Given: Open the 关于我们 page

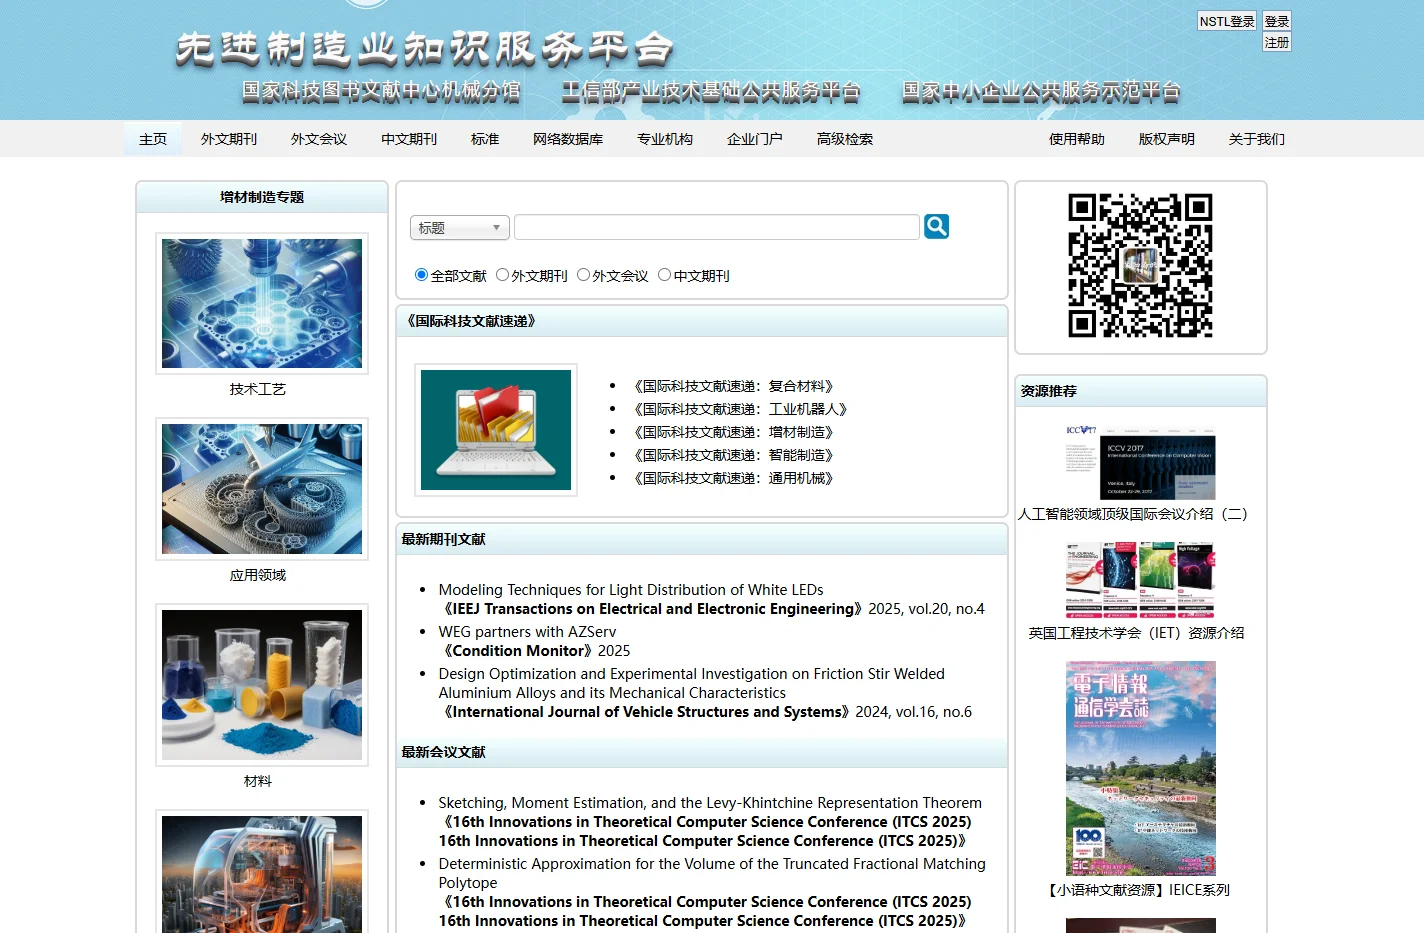Looking at the screenshot, I should [x=1257, y=139].
